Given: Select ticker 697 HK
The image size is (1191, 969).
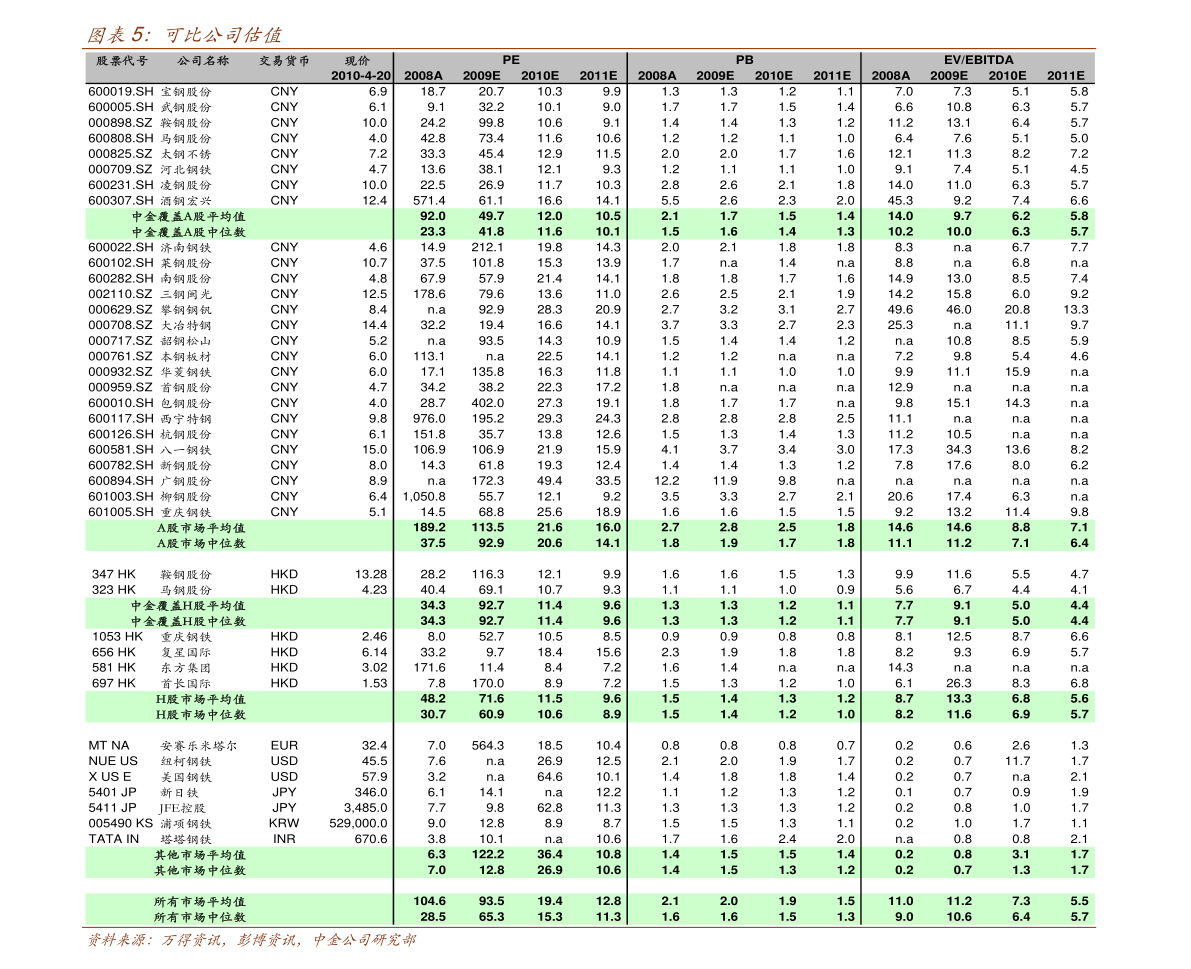Looking at the screenshot, I should coord(114,683).
